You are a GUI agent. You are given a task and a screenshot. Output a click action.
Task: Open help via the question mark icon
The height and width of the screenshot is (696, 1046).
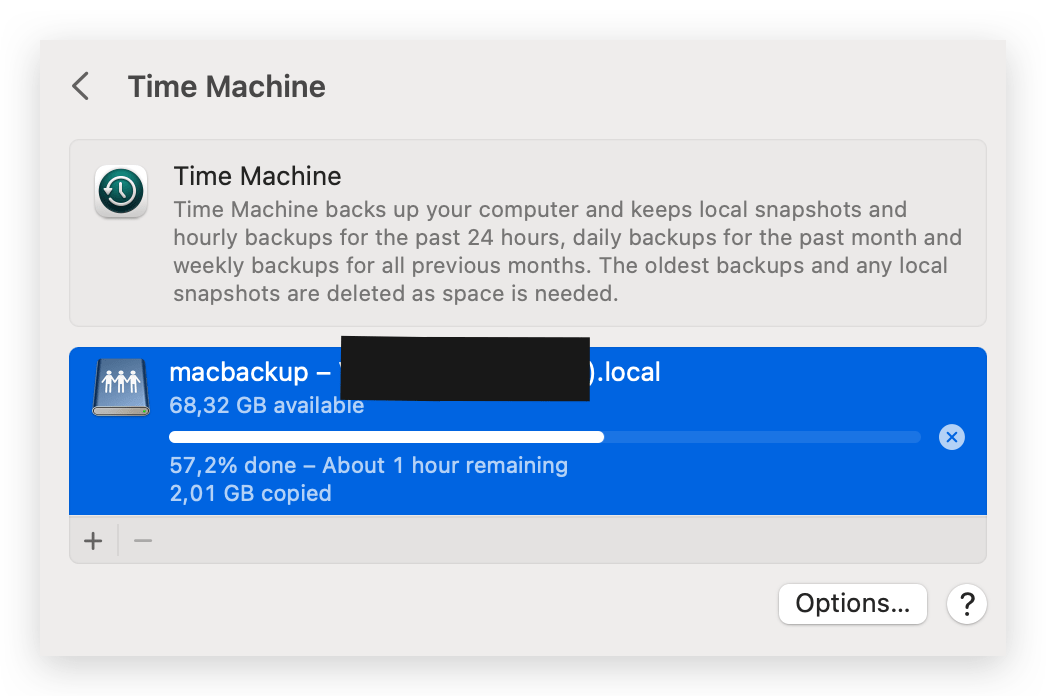click(966, 604)
